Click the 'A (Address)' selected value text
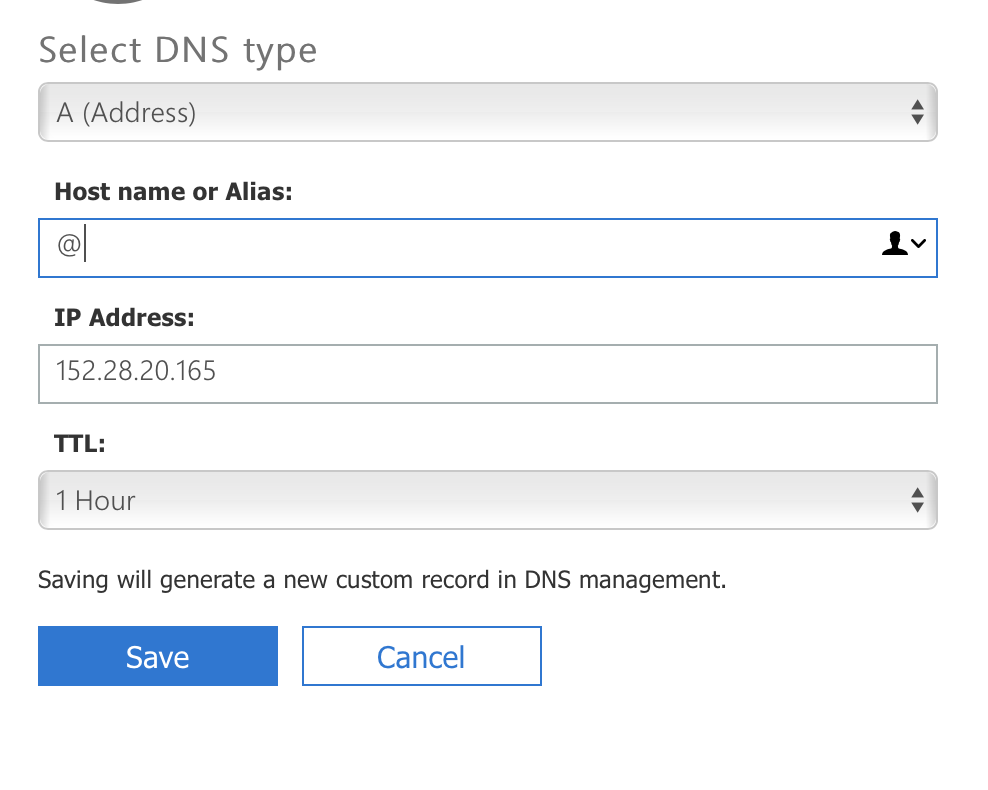Viewport: 988px width, 790px height. 126,113
